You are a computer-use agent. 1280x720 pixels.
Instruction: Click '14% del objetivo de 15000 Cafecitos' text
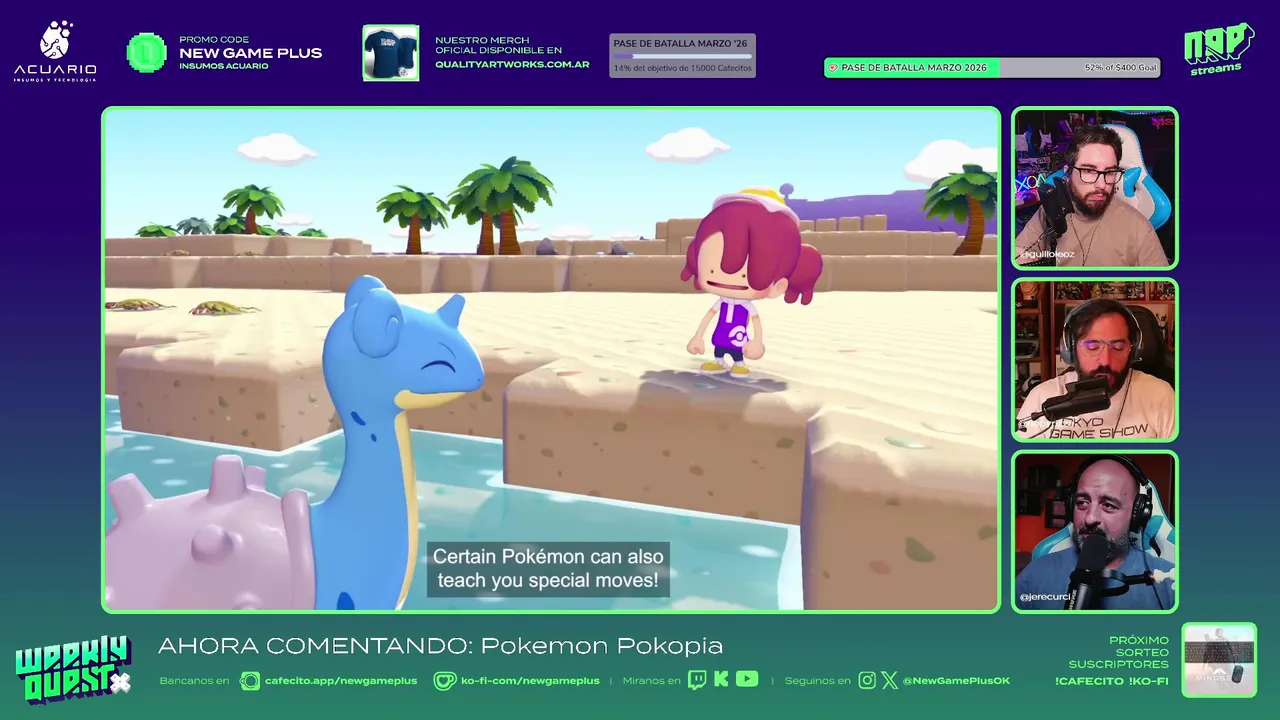(x=683, y=68)
